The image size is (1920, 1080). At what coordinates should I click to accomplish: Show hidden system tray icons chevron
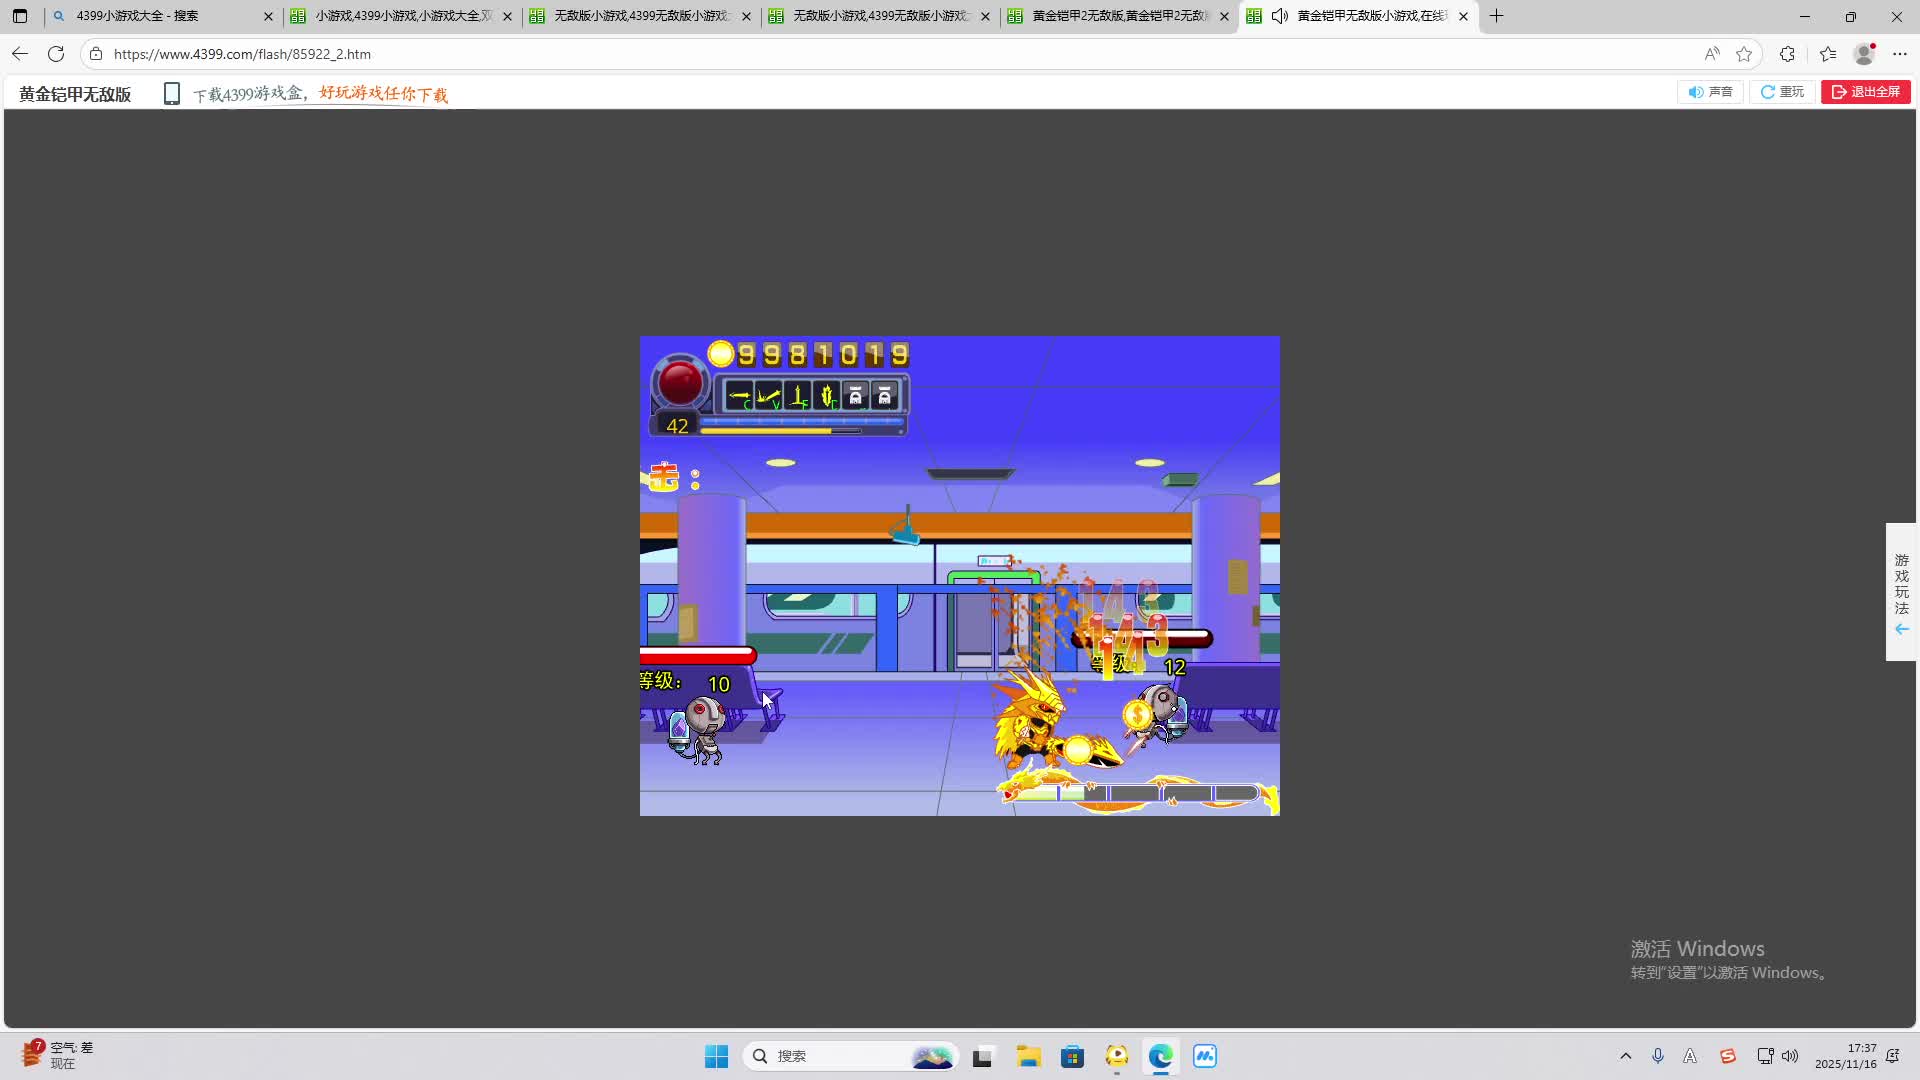(1625, 1056)
